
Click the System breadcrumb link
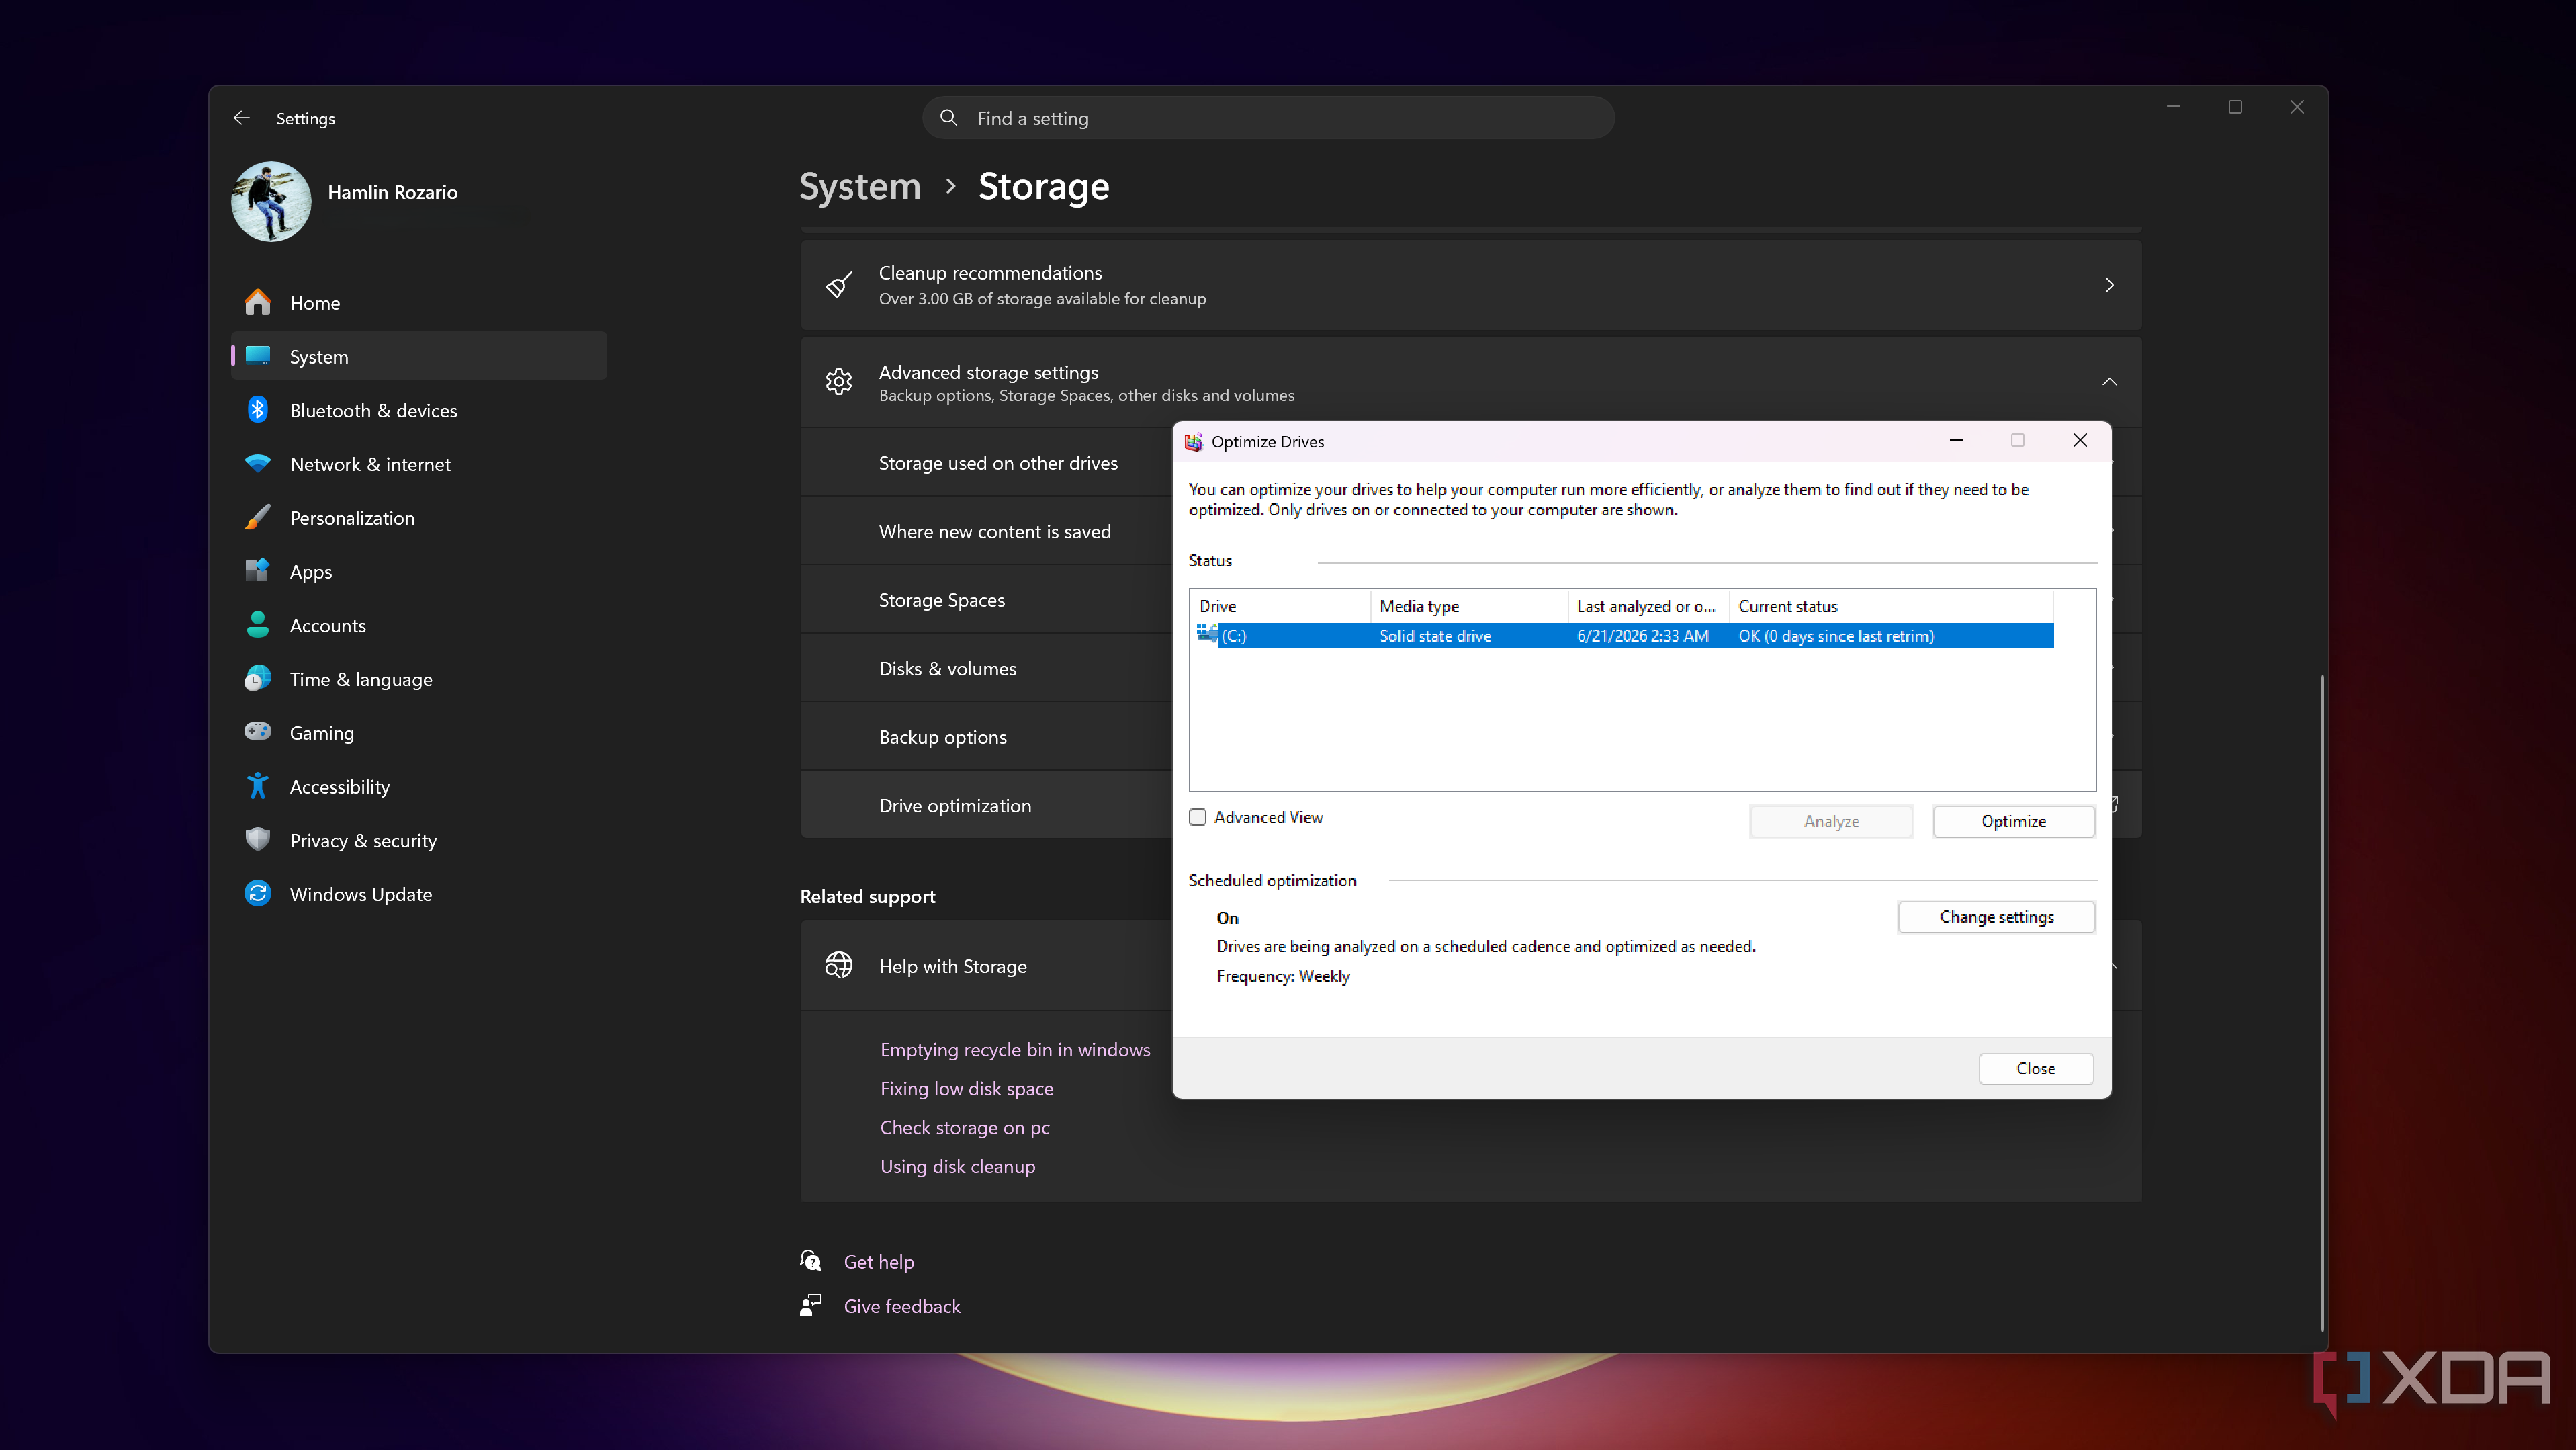[x=860, y=186]
